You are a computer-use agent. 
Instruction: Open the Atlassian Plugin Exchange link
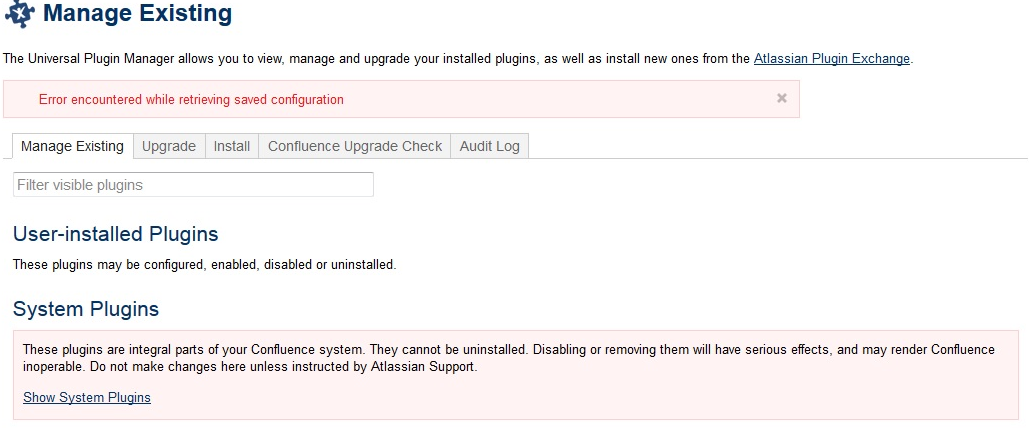pyautogui.click(x=831, y=58)
